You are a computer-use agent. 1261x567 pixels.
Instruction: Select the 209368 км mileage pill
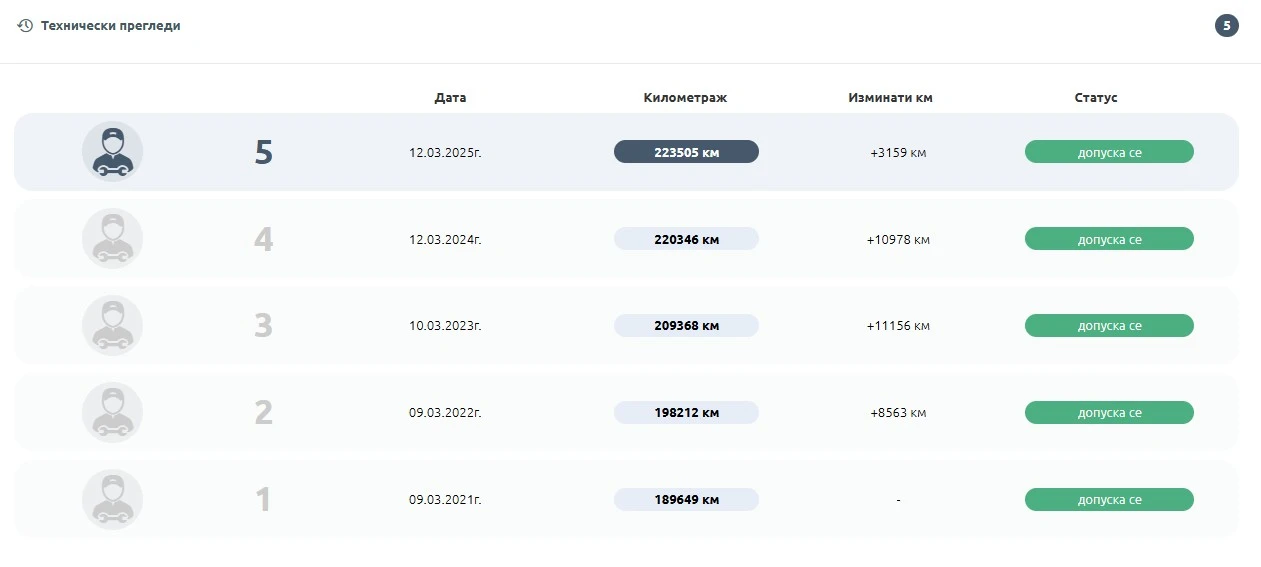click(686, 326)
